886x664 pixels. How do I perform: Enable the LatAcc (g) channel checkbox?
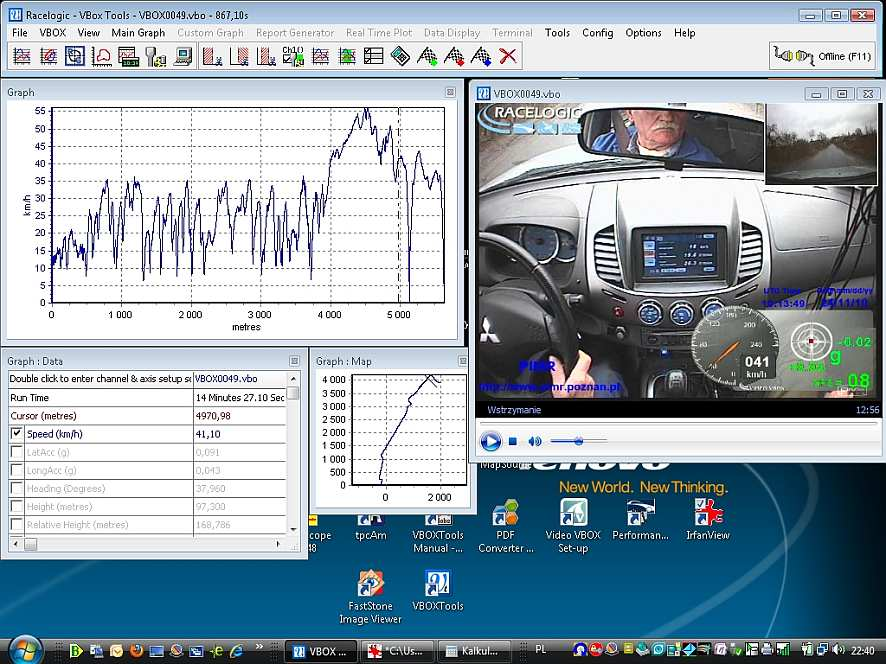pyautogui.click(x=17, y=452)
